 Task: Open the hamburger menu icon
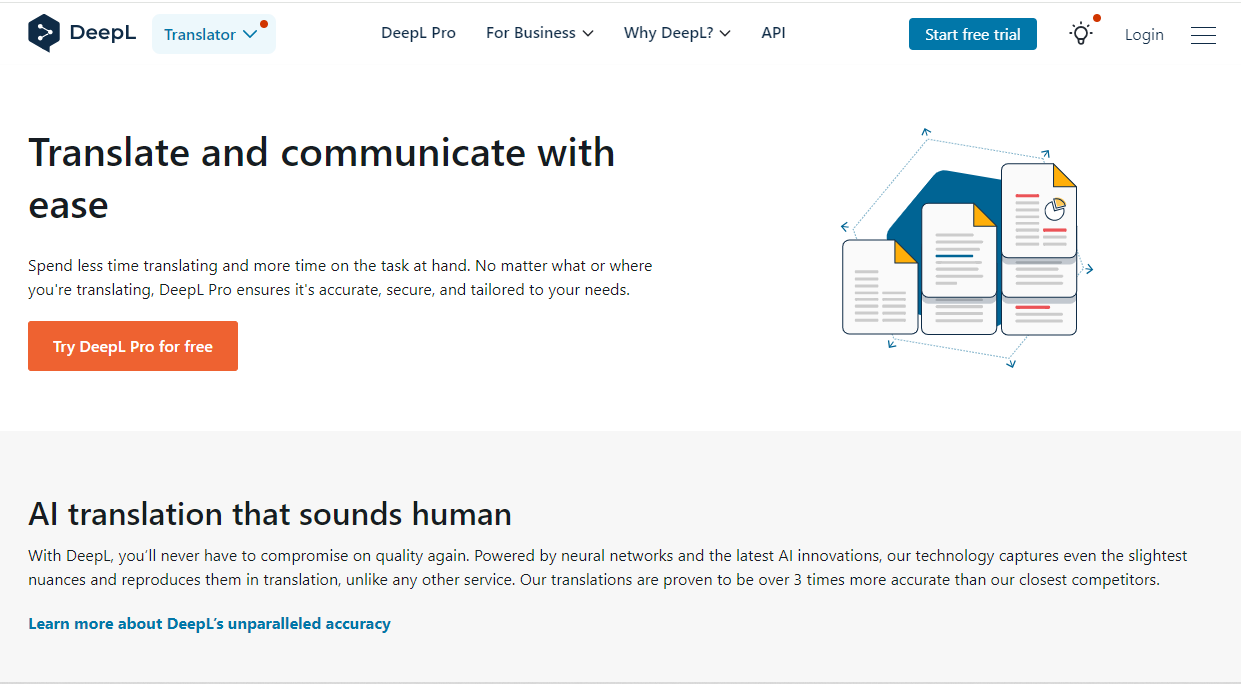(x=1203, y=35)
